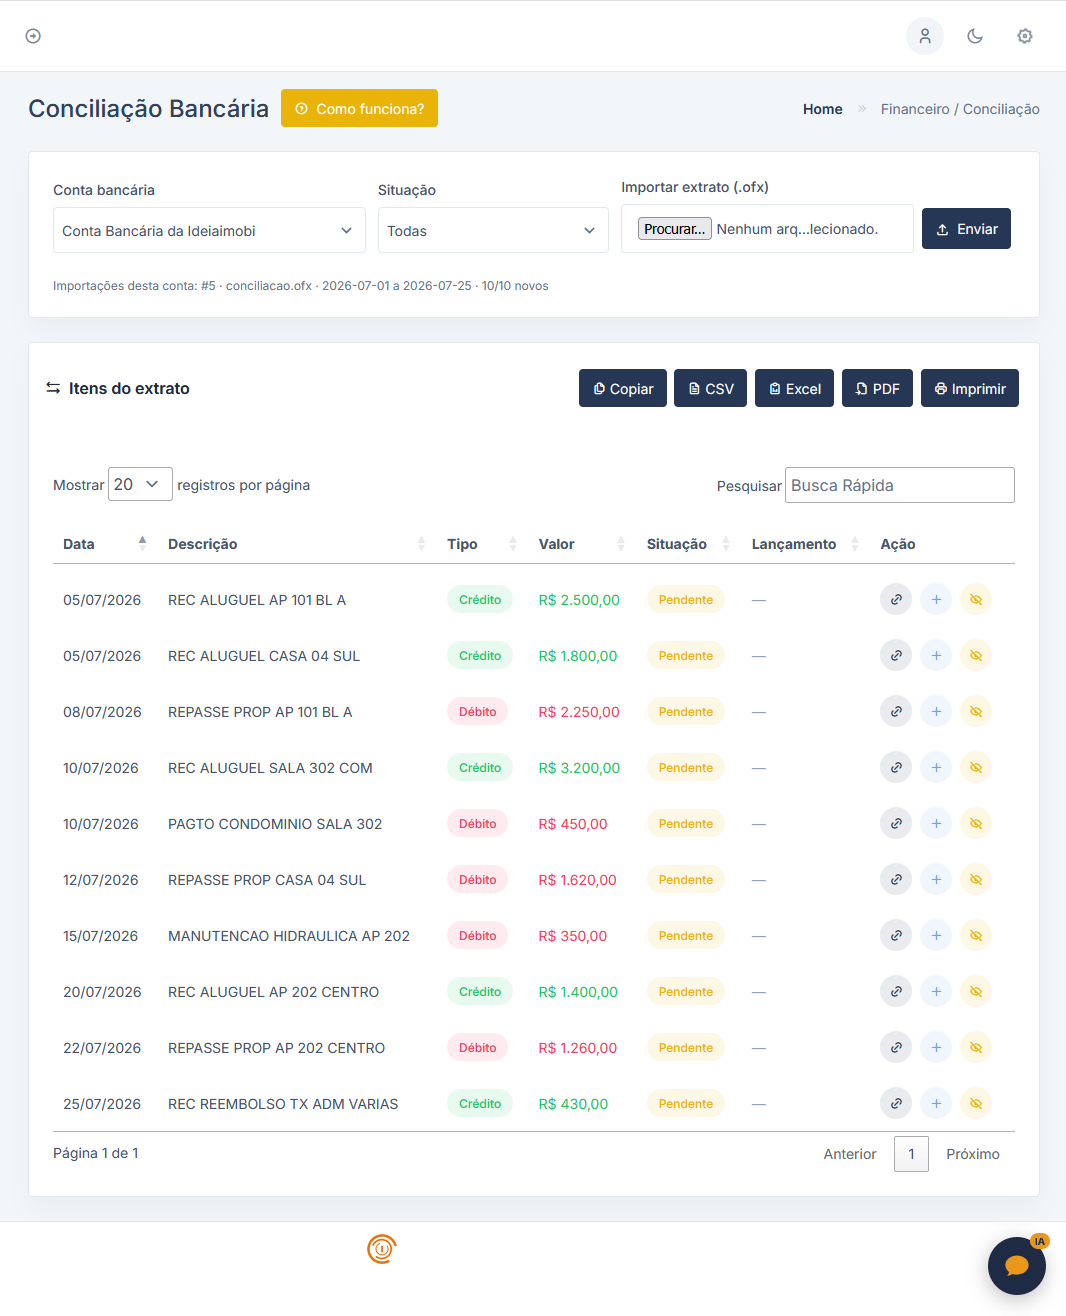
Task: Click link icon for REPASSE PROP AP 101 BL A
Action: tap(896, 712)
